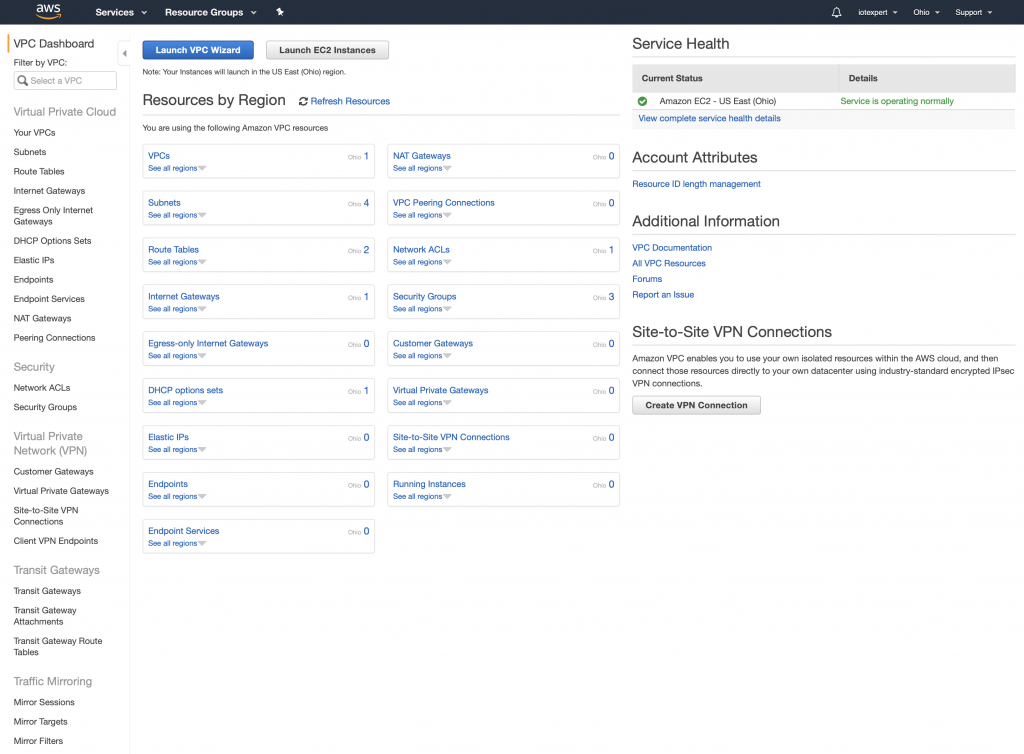Open sidebar Endpoint Services item
Image resolution: width=1024 pixels, height=754 pixels.
(49, 299)
